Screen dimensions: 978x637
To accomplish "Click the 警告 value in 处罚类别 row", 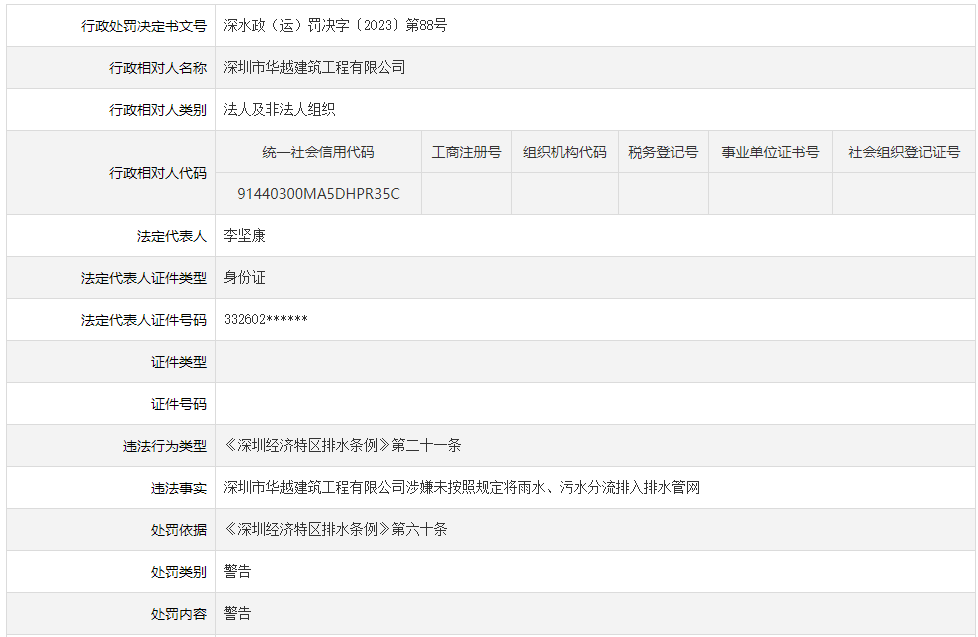I will pos(237,571).
